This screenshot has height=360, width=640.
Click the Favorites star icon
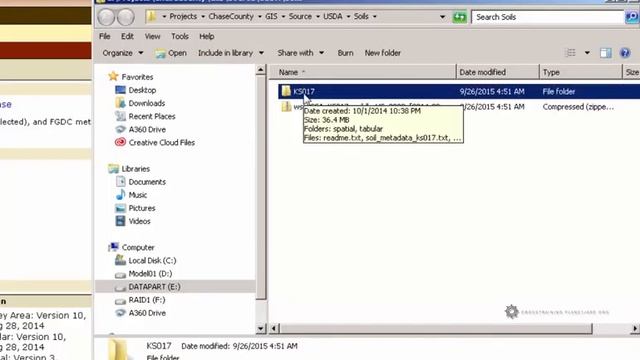(113, 76)
